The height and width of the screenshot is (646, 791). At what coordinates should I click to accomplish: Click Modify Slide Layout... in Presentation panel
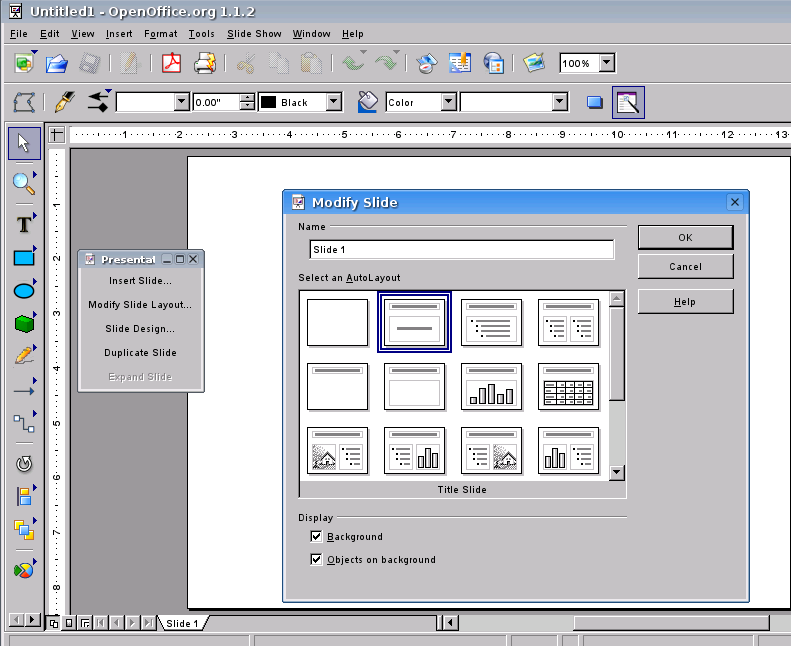pyautogui.click(x=140, y=305)
